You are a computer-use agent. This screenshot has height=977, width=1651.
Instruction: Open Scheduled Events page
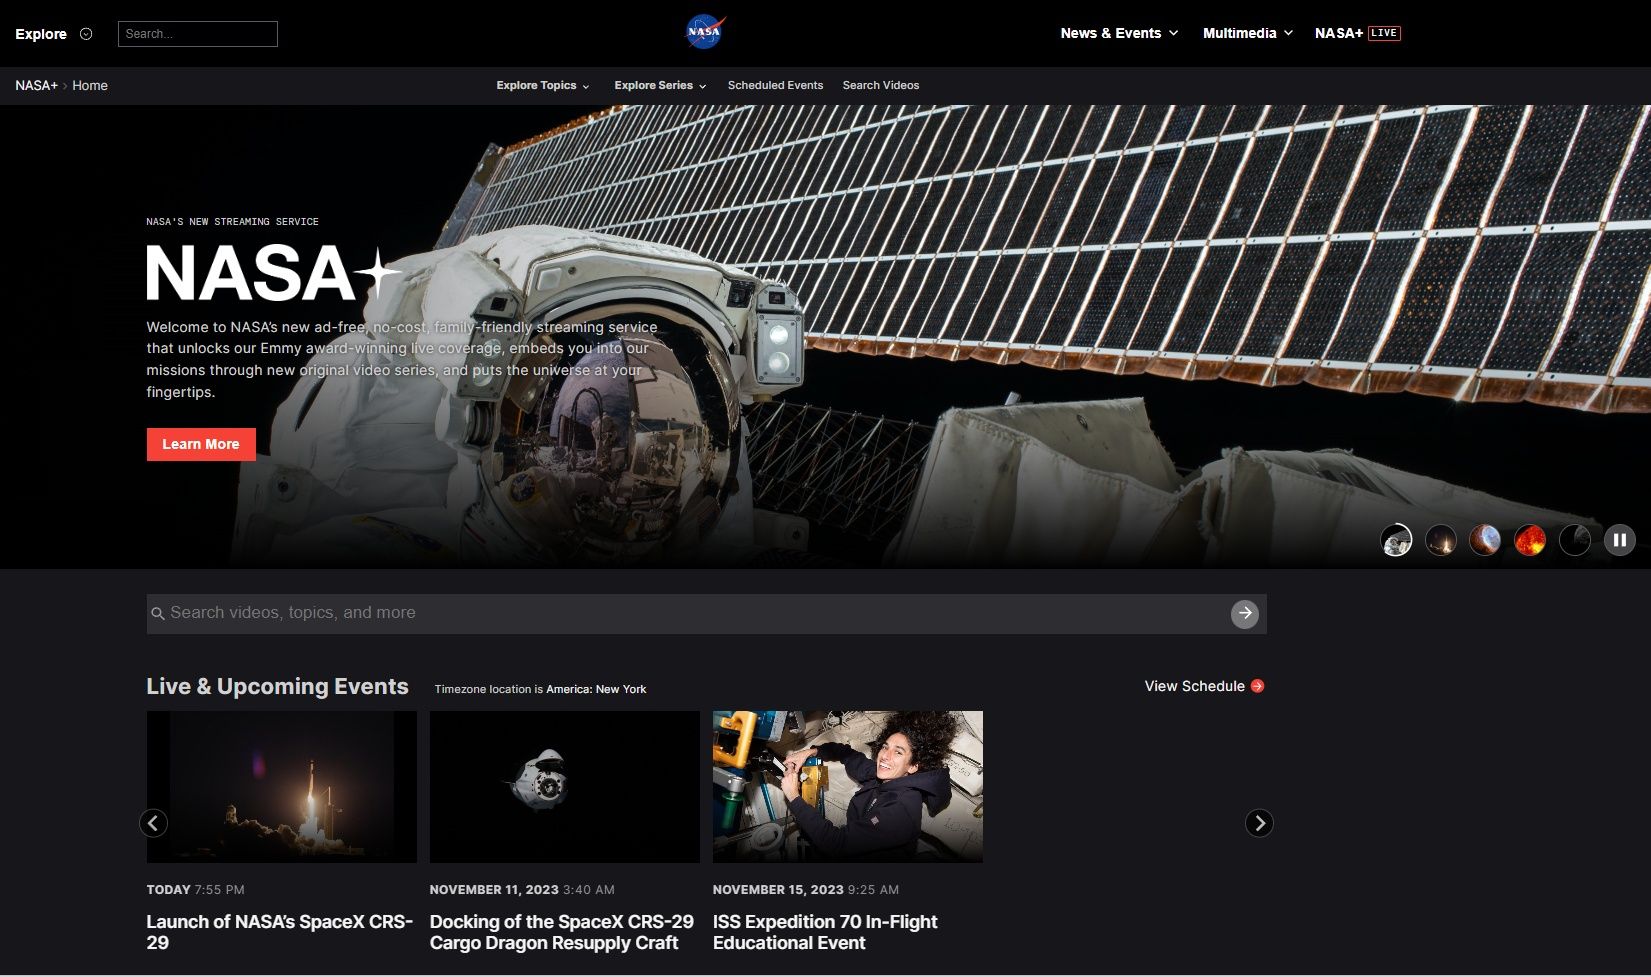pos(775,85)
